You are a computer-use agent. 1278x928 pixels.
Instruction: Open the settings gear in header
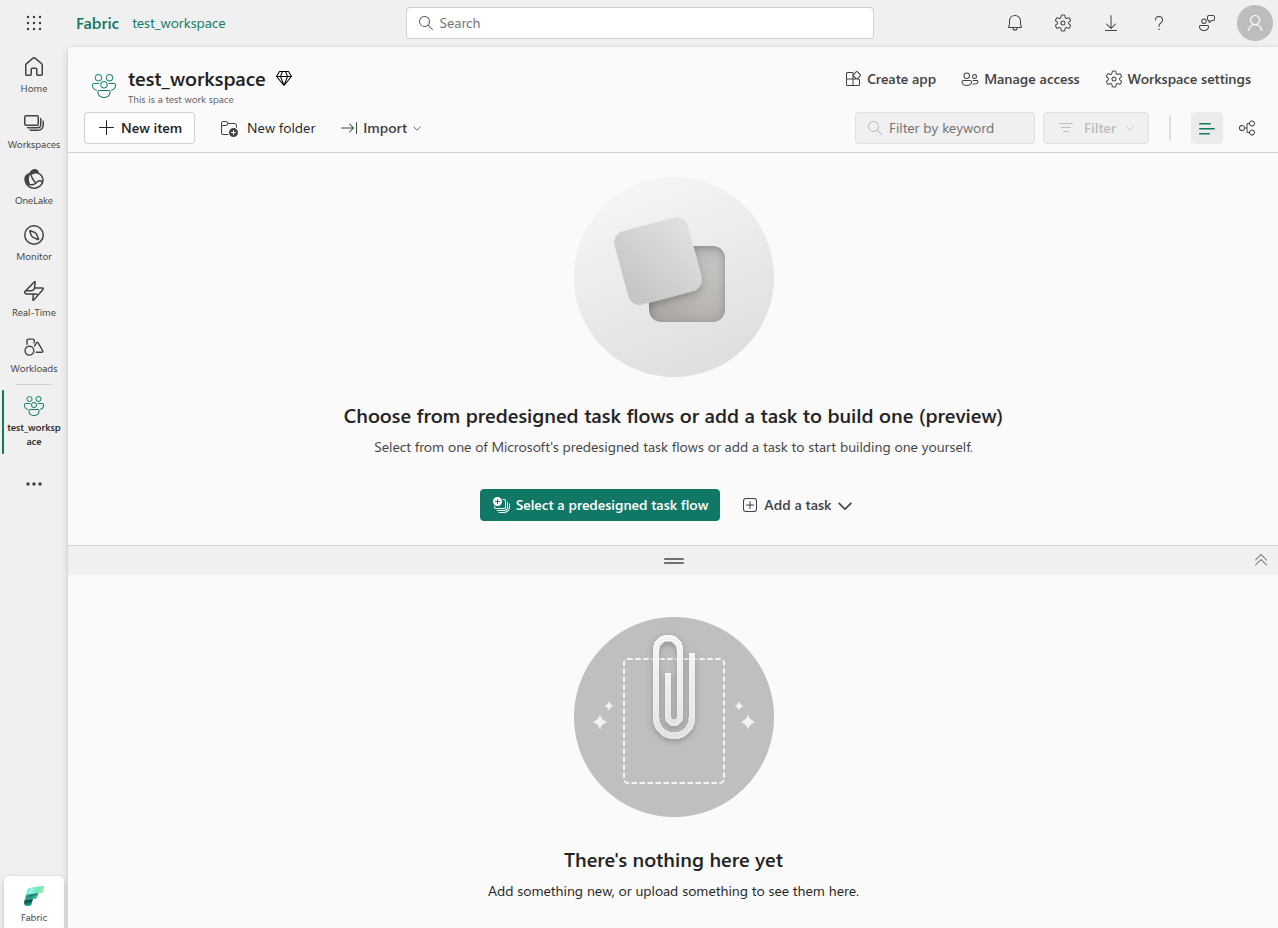coord(1063,23)
